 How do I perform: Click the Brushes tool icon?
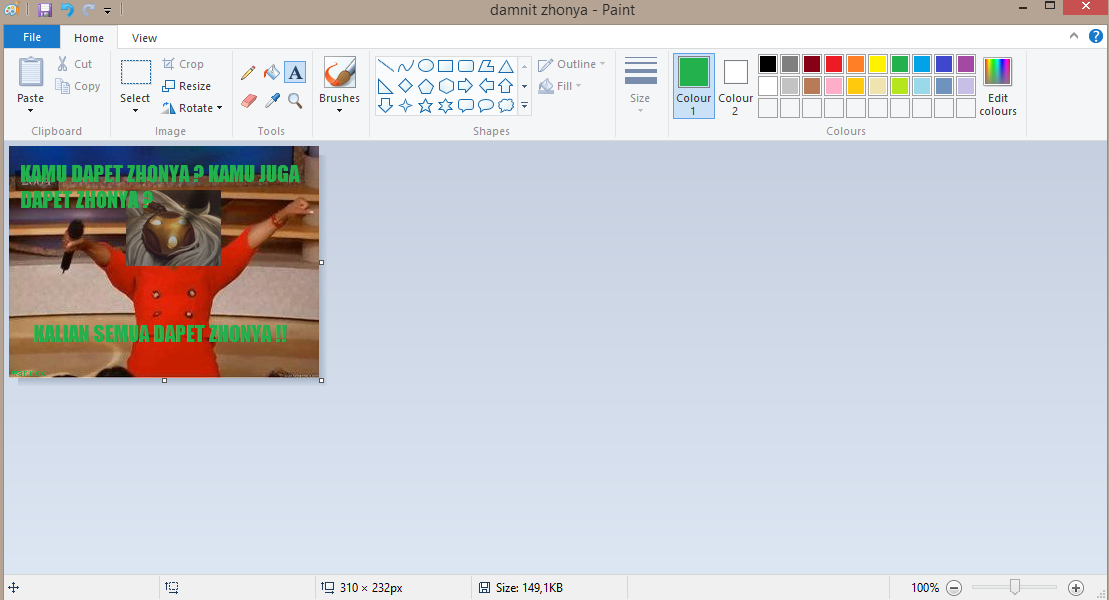click(339, 72)
